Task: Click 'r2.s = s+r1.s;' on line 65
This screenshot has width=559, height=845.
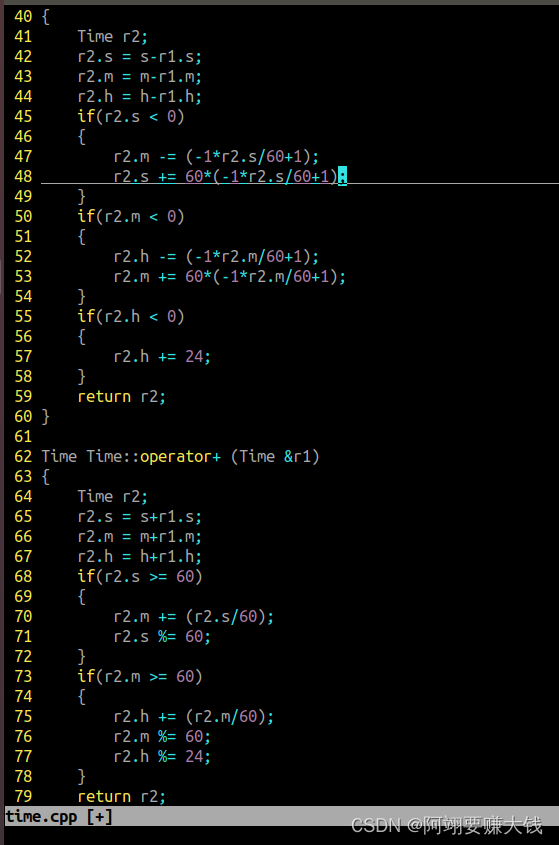Action: click(139, 517)
